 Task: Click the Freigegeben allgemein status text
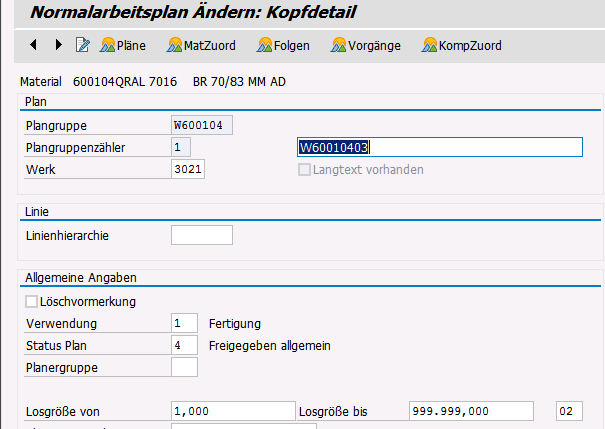coord(270,346)
